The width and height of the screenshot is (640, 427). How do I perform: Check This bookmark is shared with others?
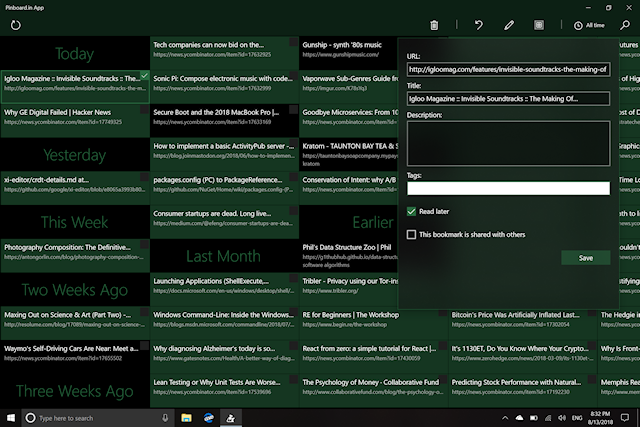pyautogui.click(x=411, y=235)
